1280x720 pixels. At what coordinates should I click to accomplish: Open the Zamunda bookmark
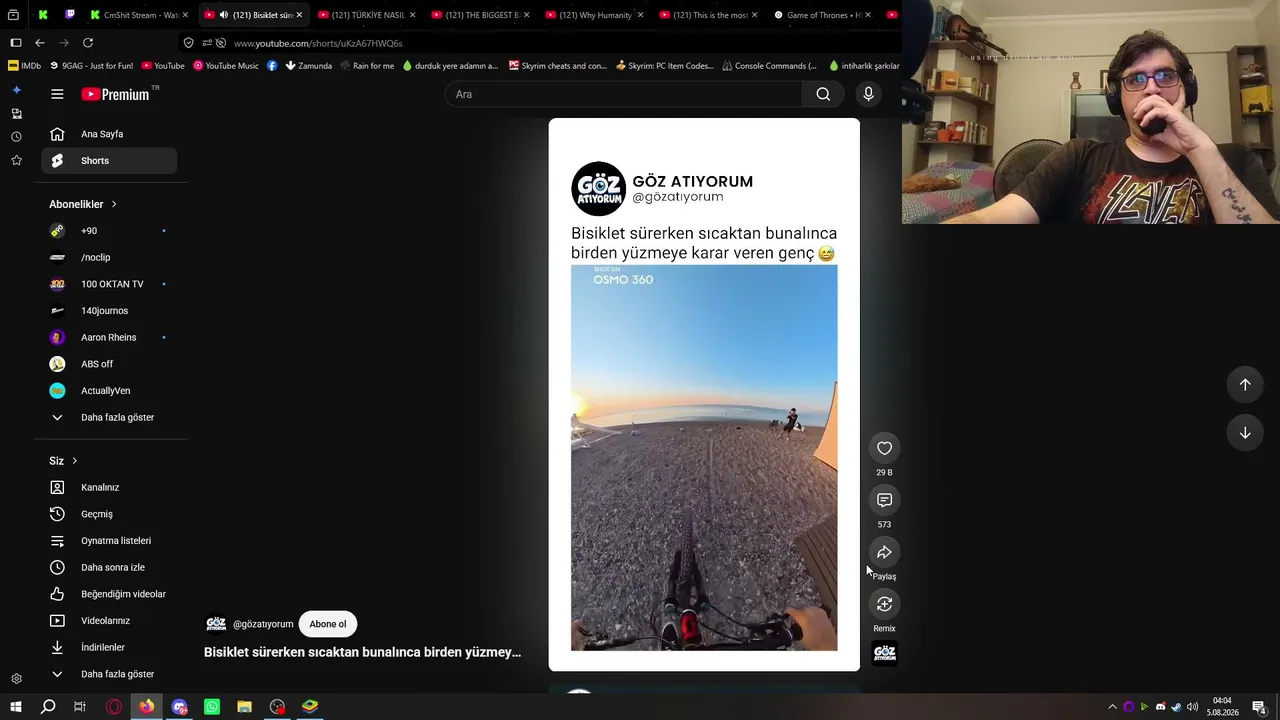[308, 66]
